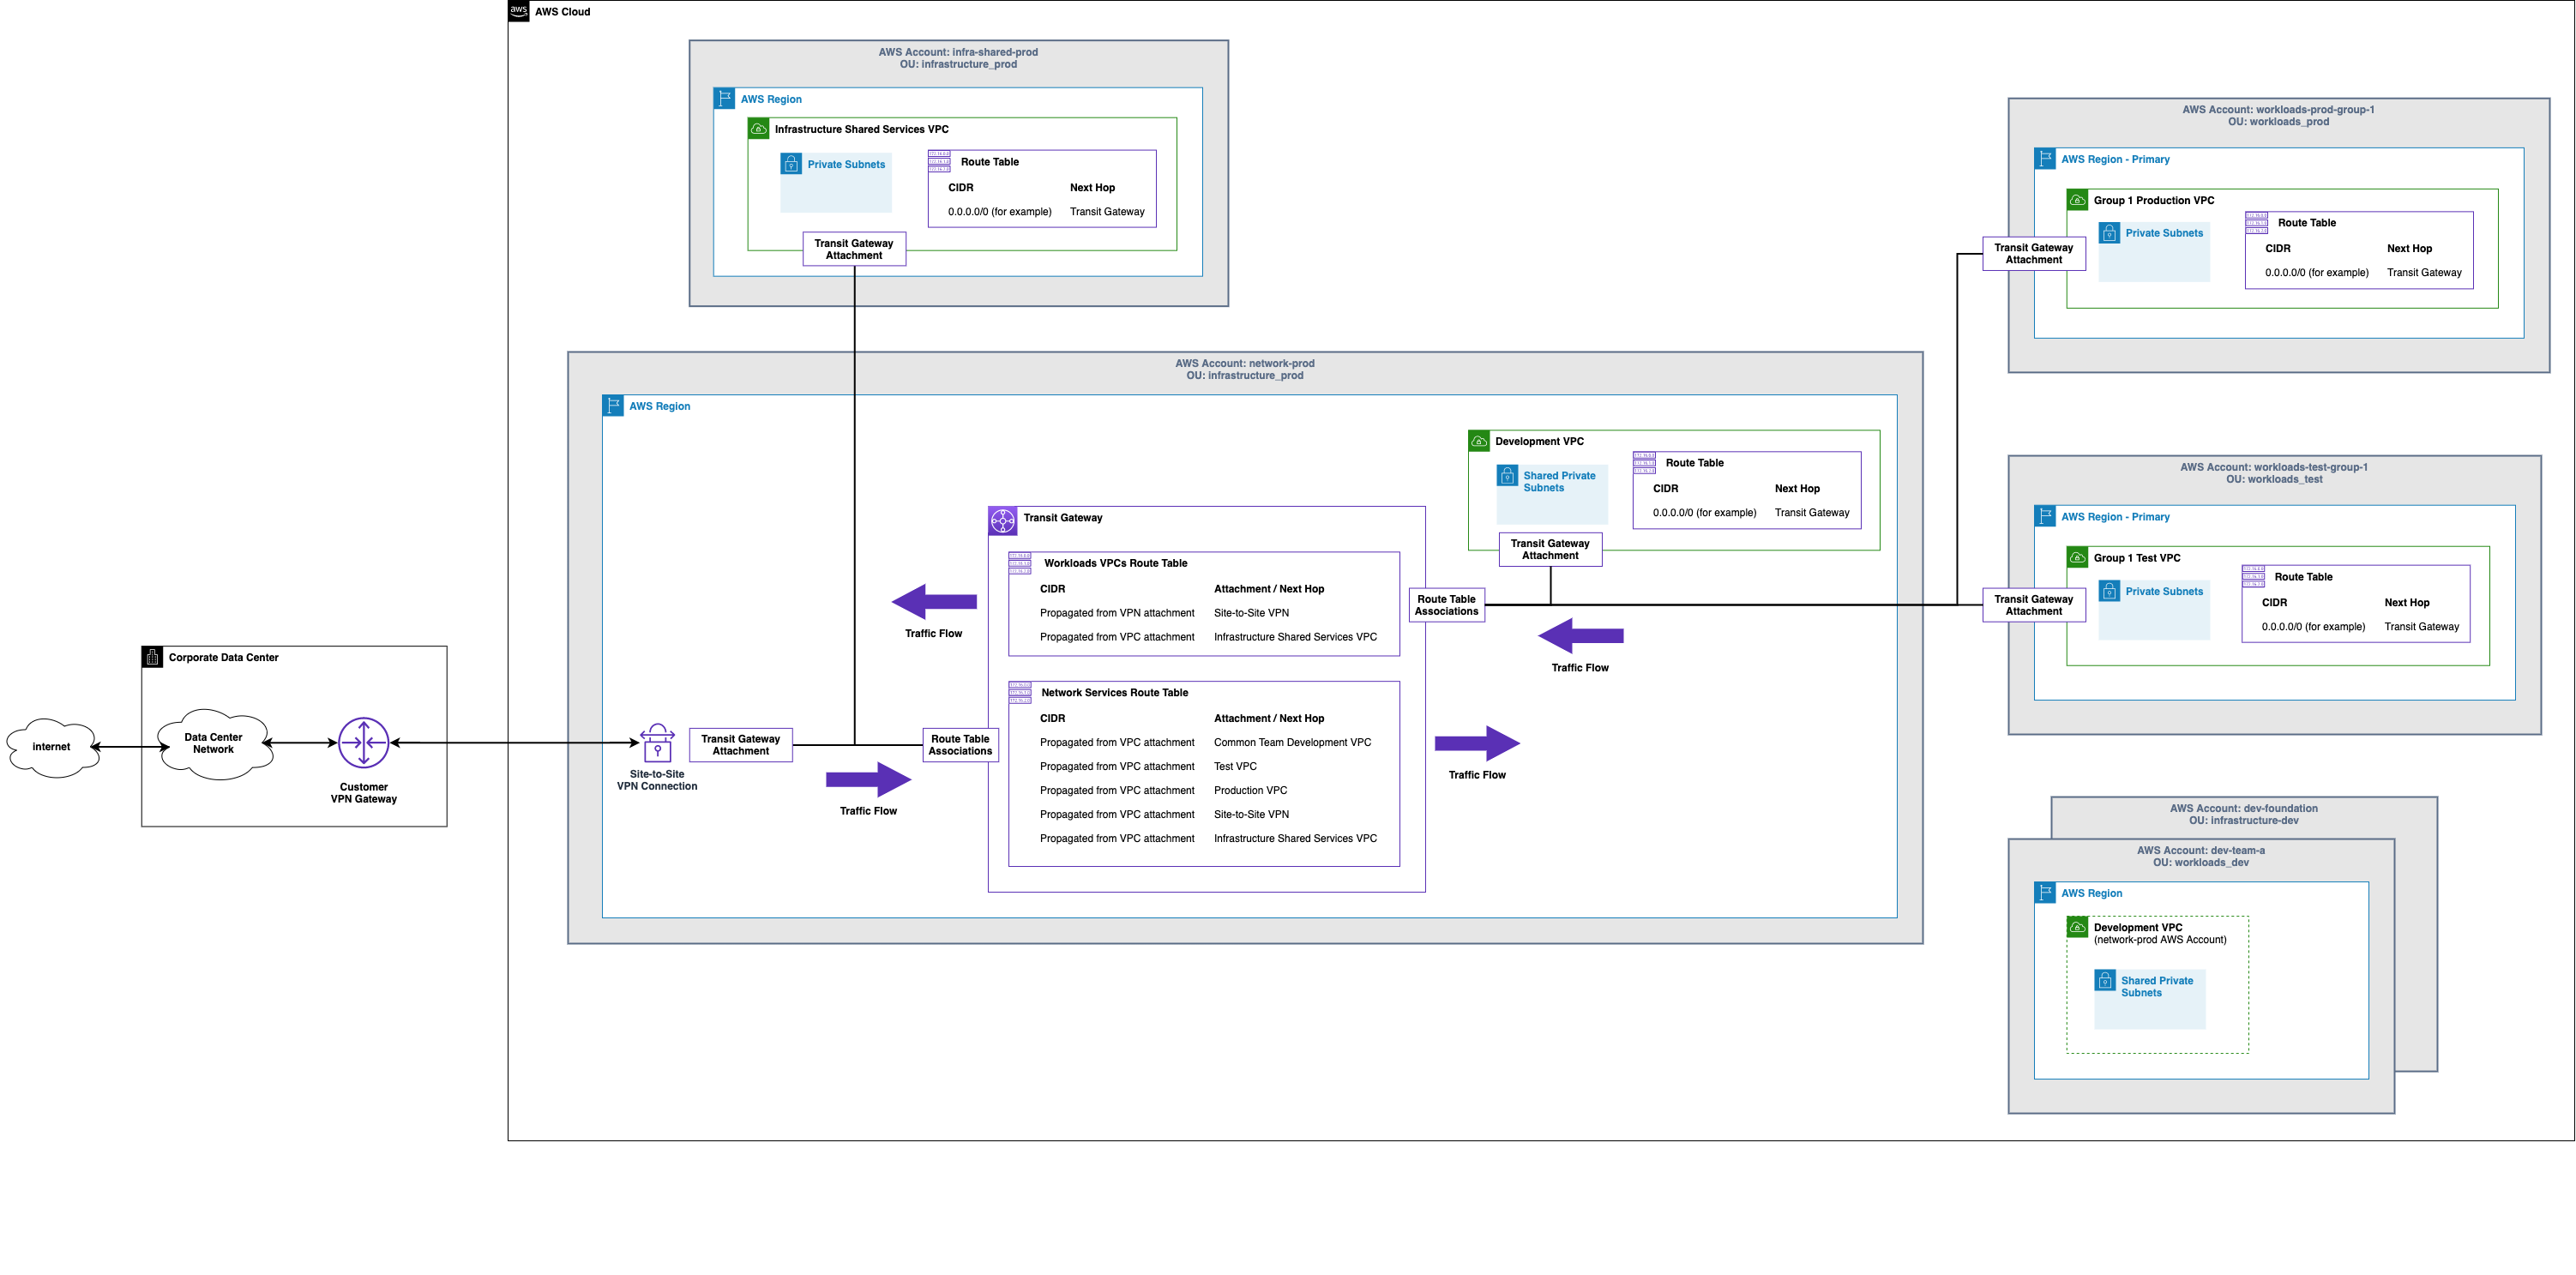Click 'AWS Region - Primary' label in workloads-prod-group-1
Image resolution: width=2576 pixels, height=1275 pixels.
[2115, 159]
